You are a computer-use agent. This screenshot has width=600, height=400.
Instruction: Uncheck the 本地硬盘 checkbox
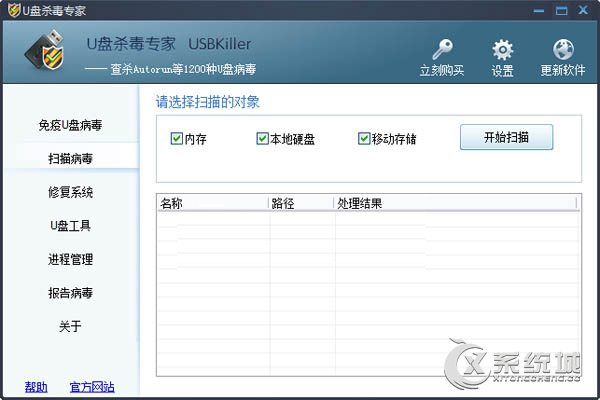[262, 138]
